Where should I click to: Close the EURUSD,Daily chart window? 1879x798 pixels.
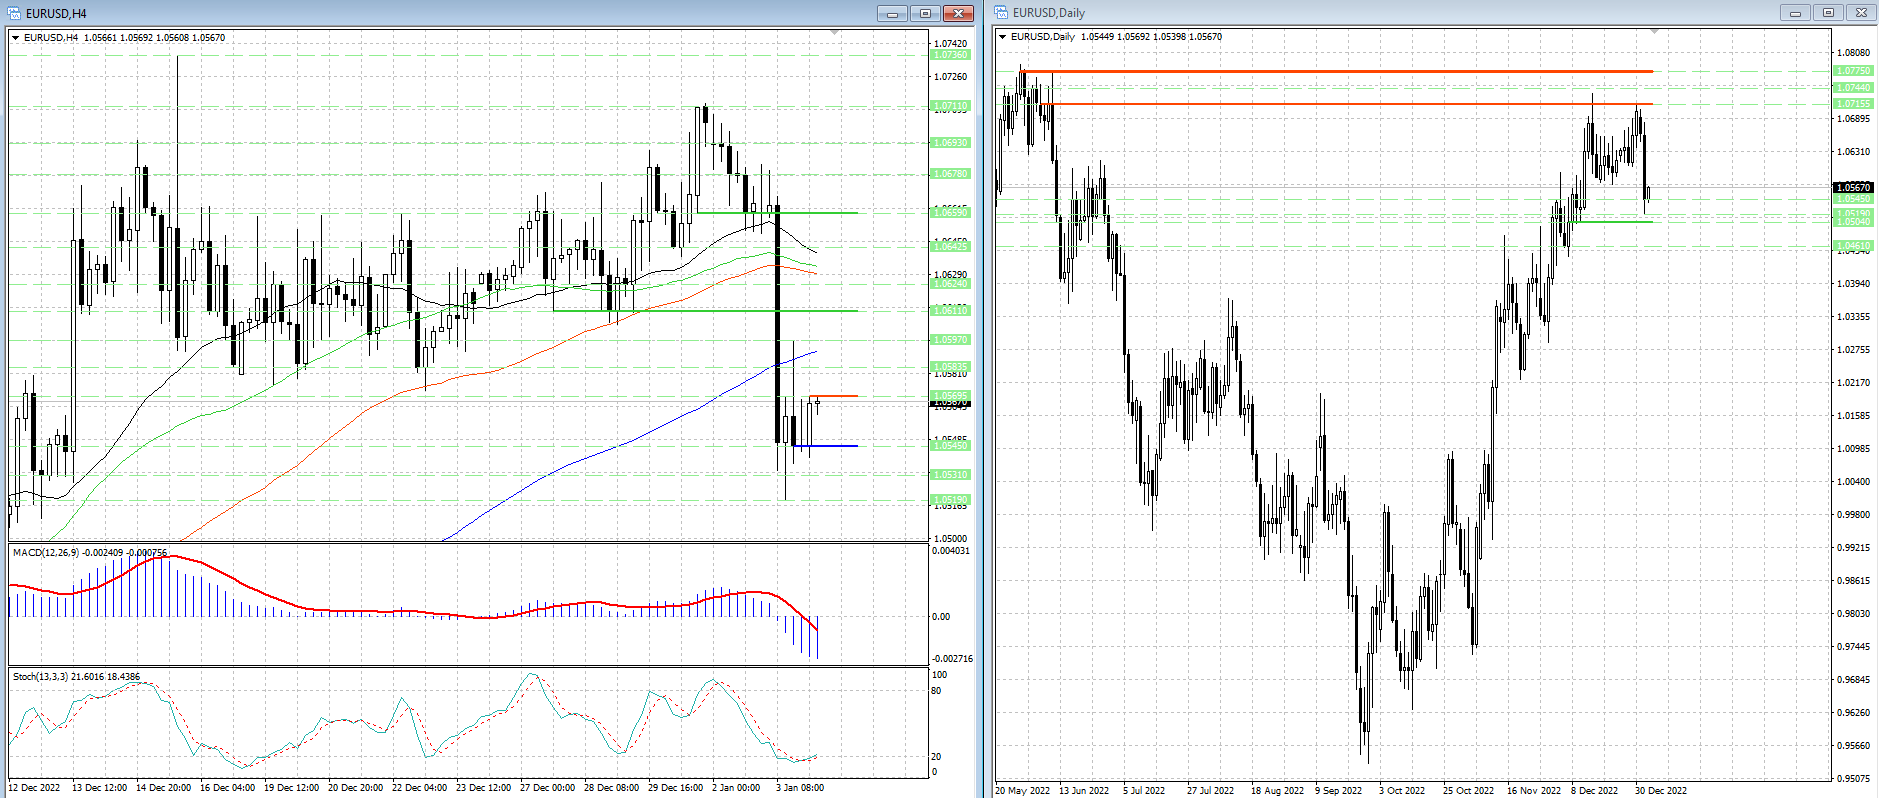1861,13
